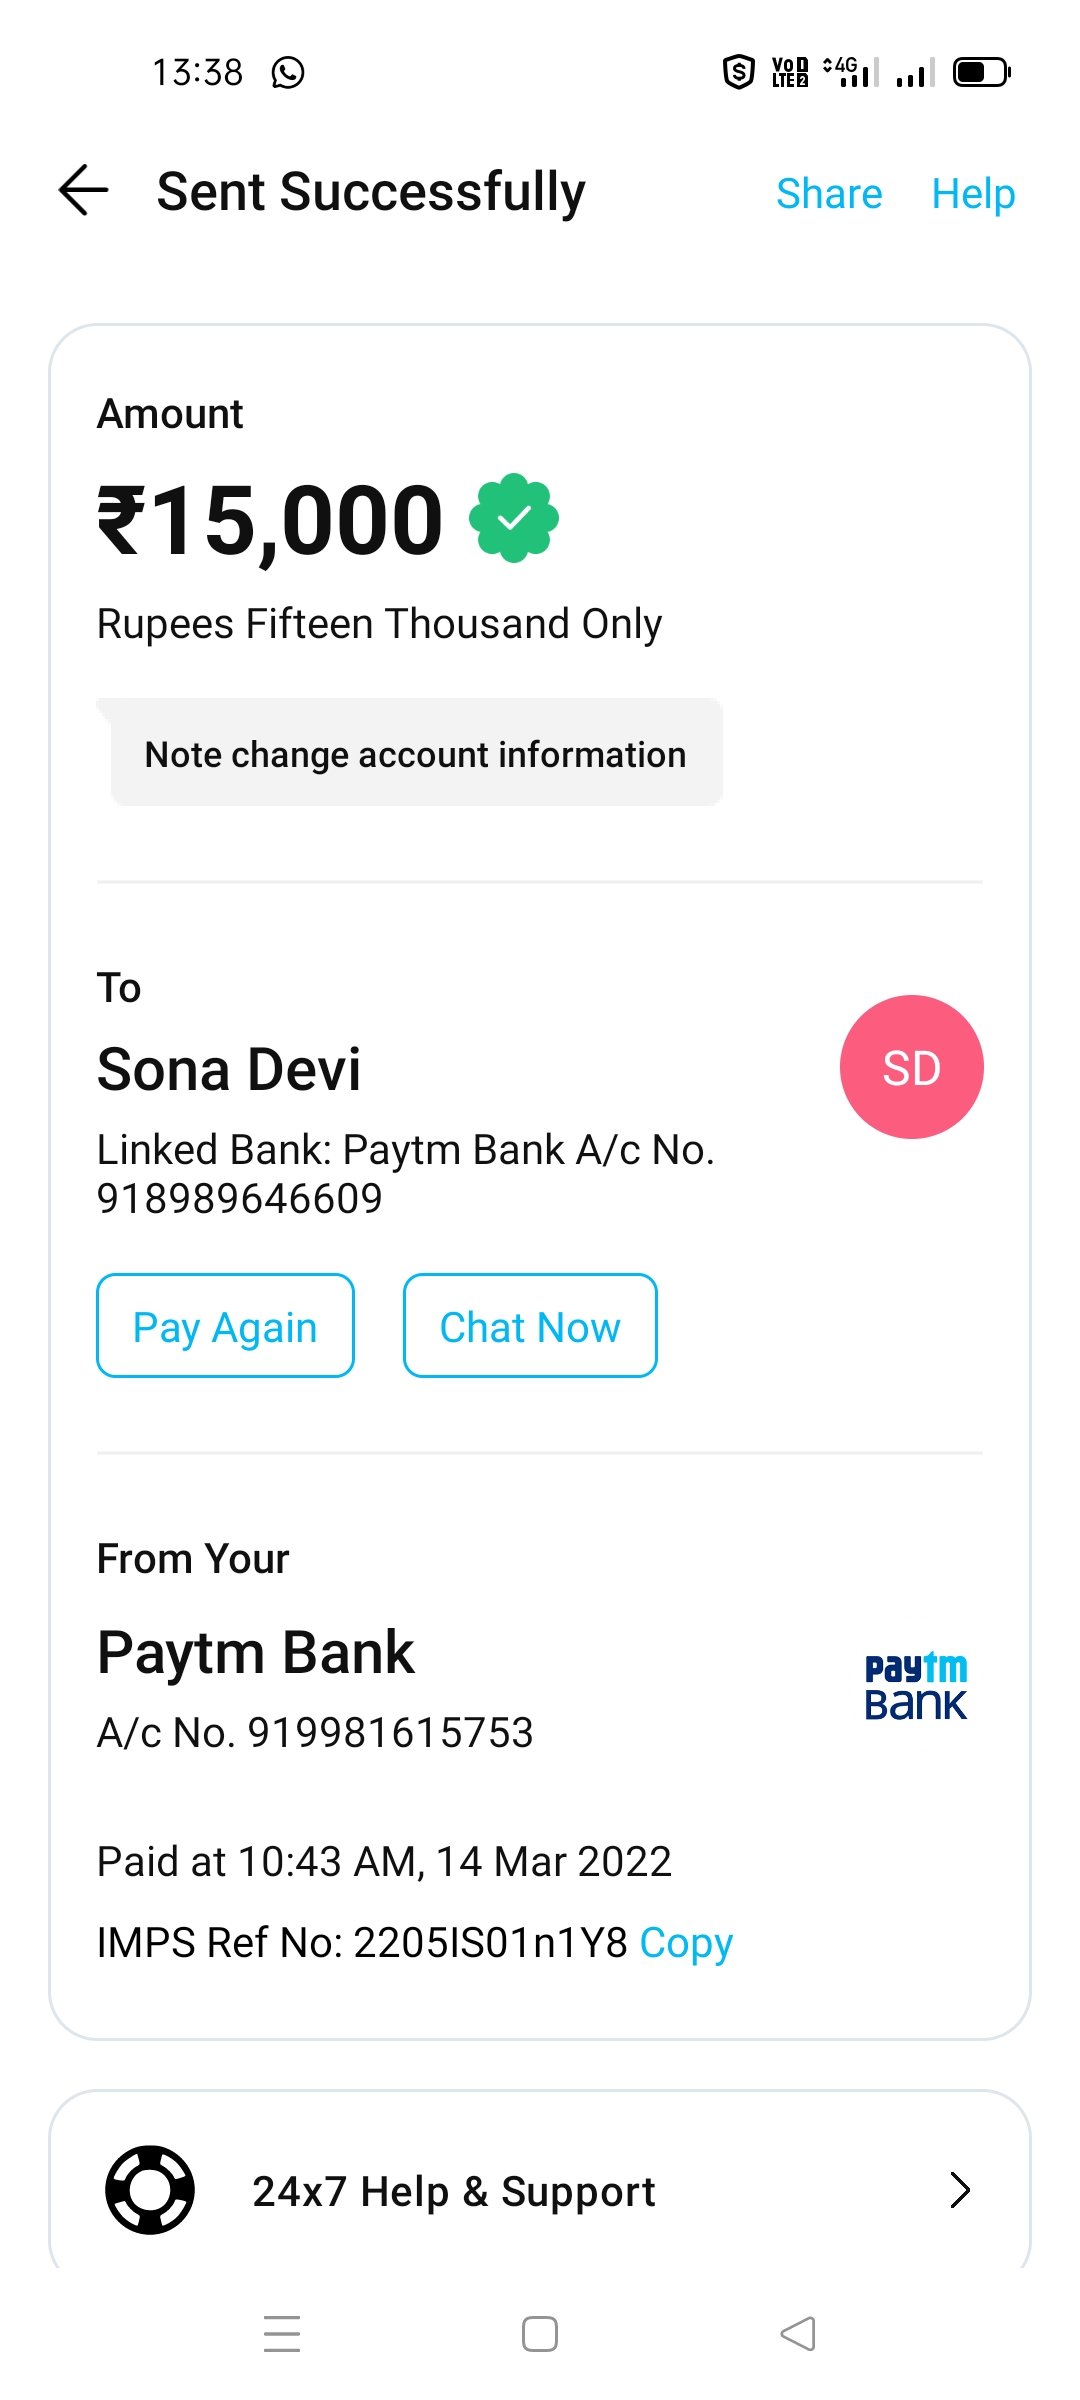This screenshot has height=2400, width=1080.
Task: Tap the WhatsApp notification icon in status bar
Action: (288, 73)
